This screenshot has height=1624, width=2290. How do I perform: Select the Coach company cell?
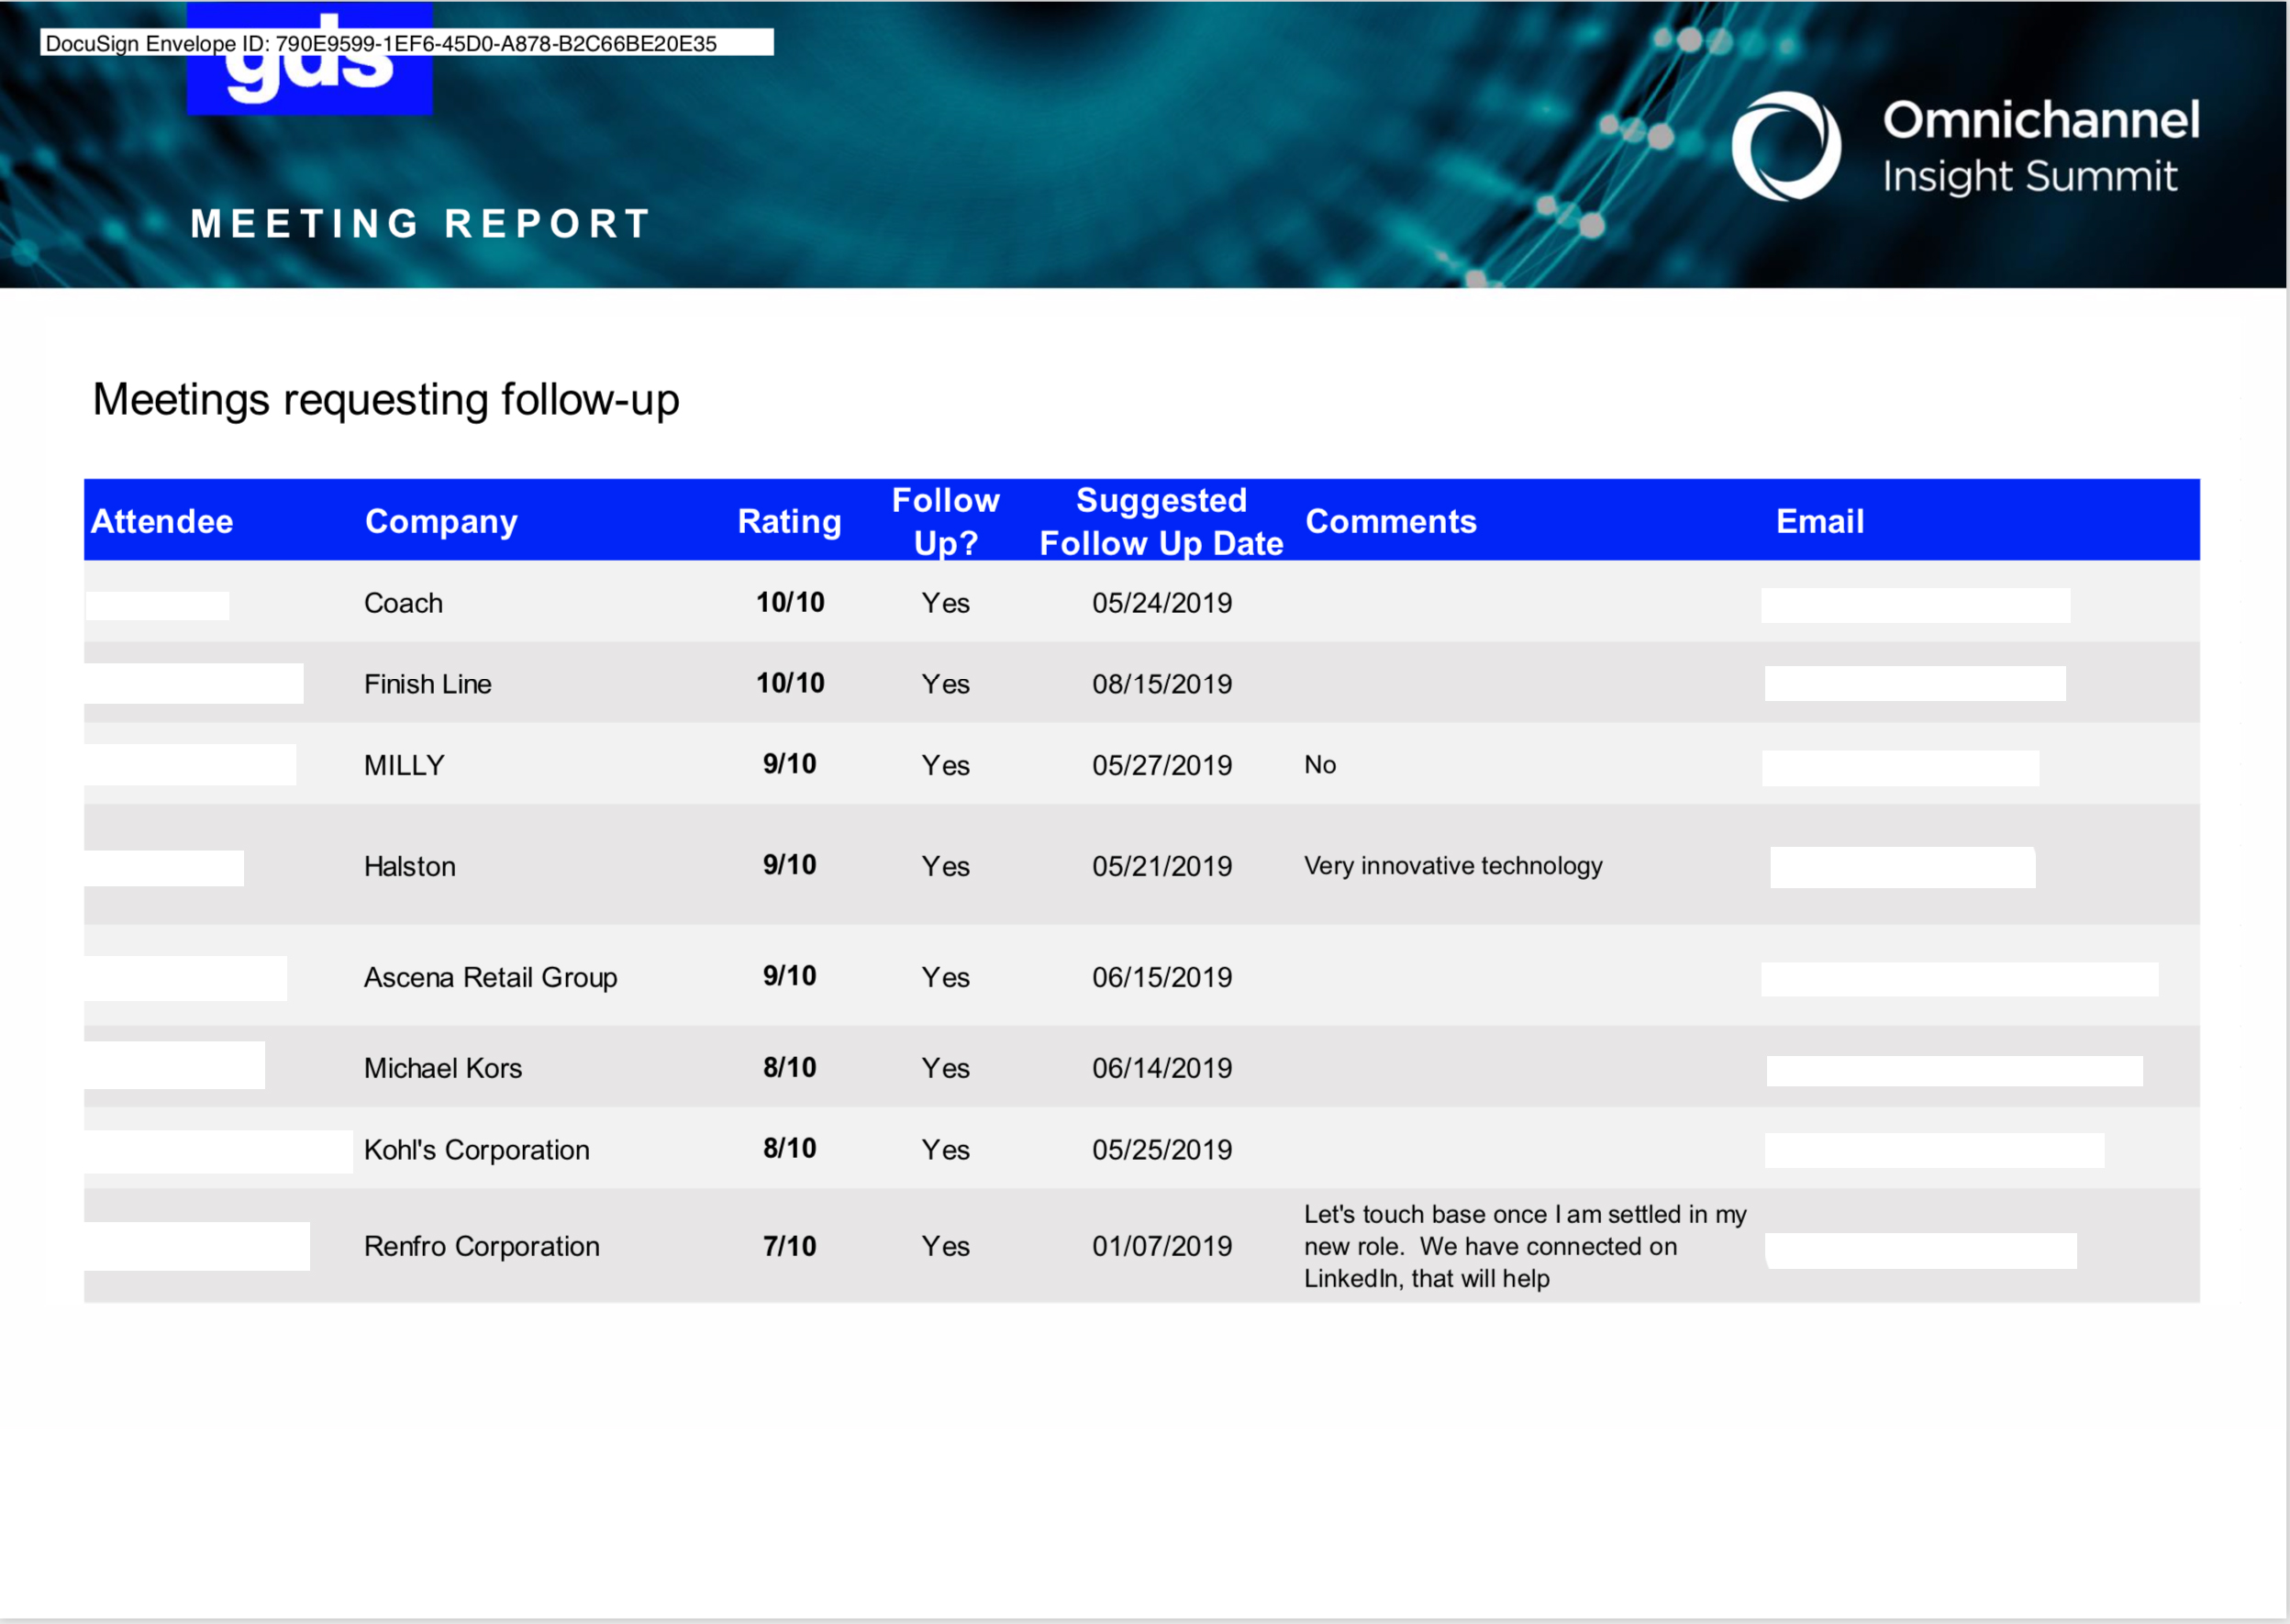403,603
